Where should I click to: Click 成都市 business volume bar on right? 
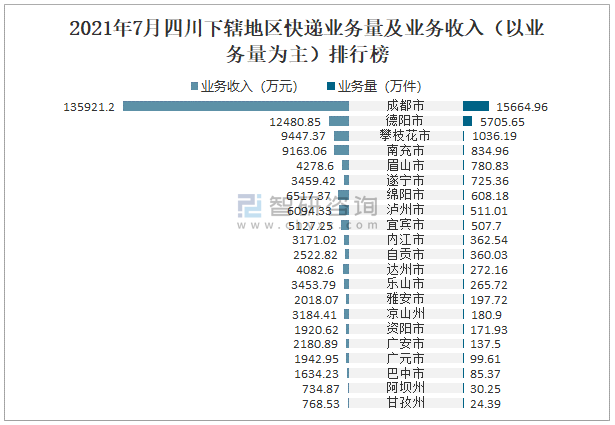[x=476, y=106]
